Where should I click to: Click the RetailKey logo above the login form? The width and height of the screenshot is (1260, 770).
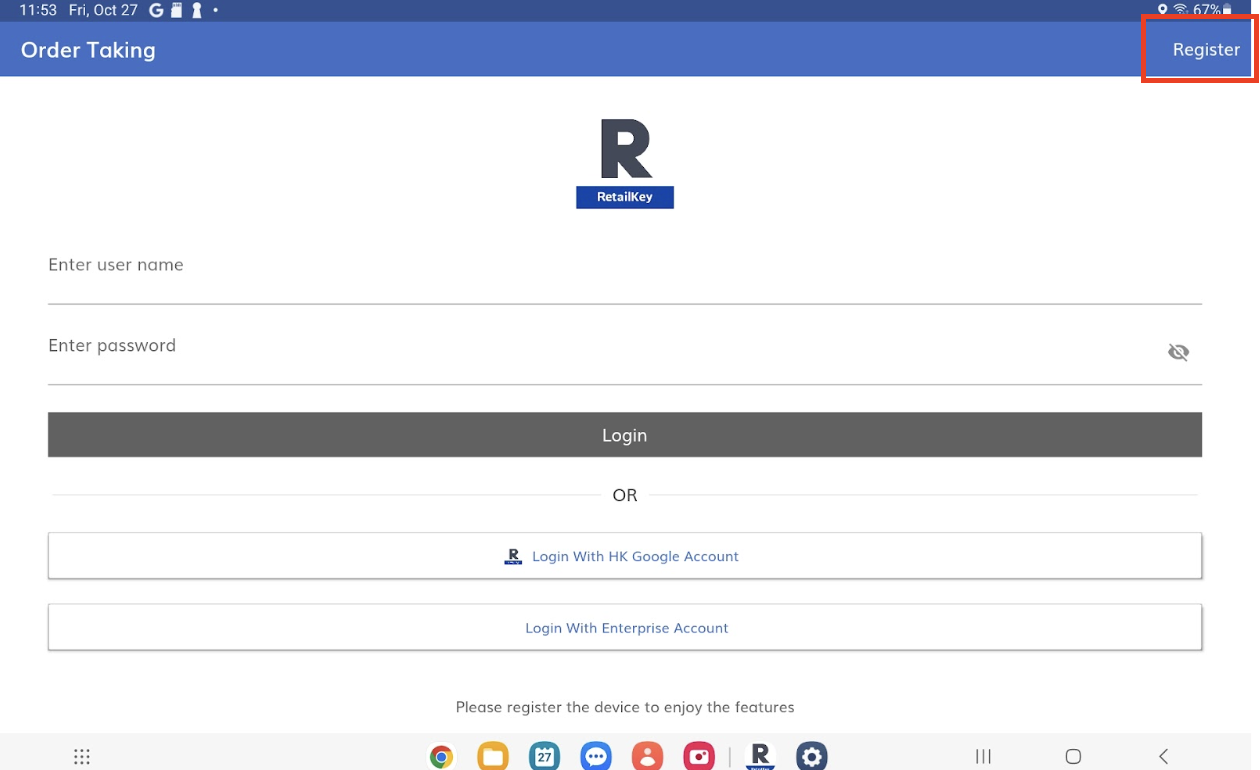pyautogui.click(x=624, y=160)
